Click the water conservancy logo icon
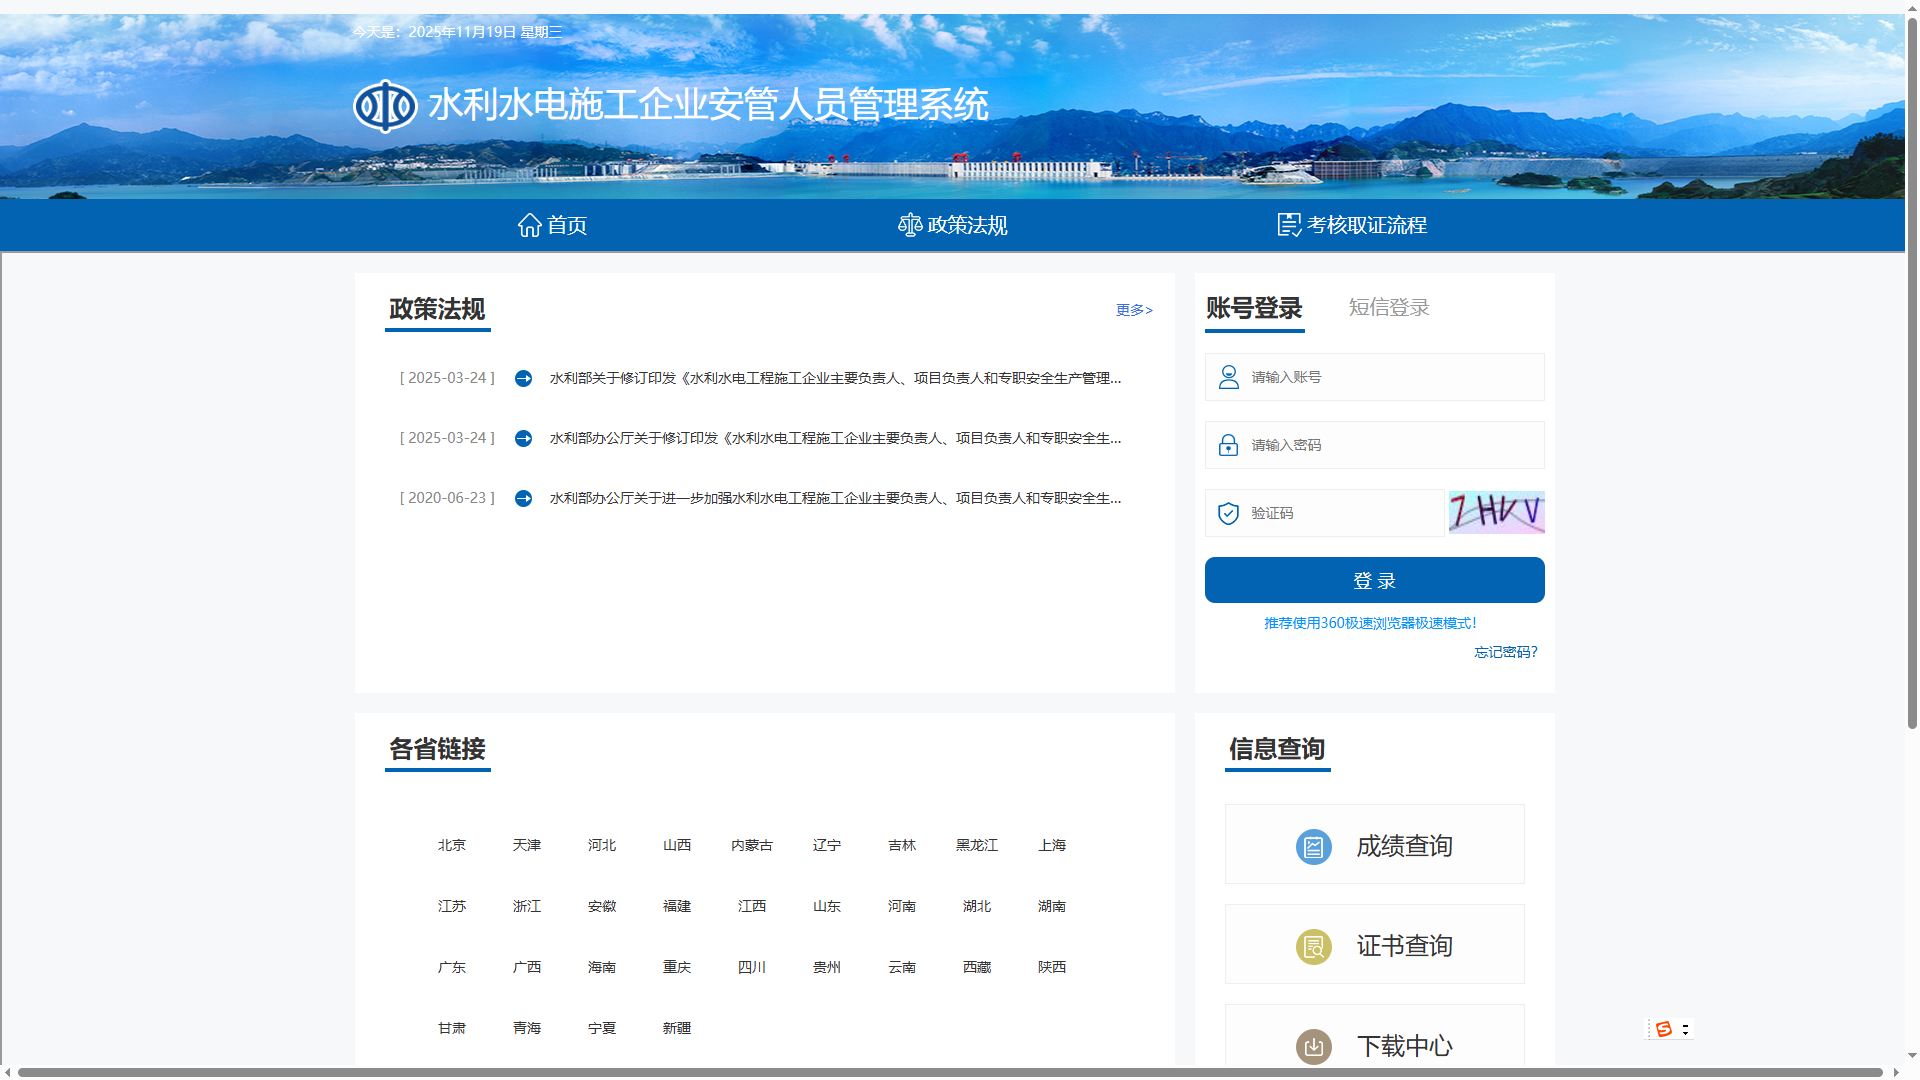The width and height of the screenshot is (1920, 1080). pos(385,106)
